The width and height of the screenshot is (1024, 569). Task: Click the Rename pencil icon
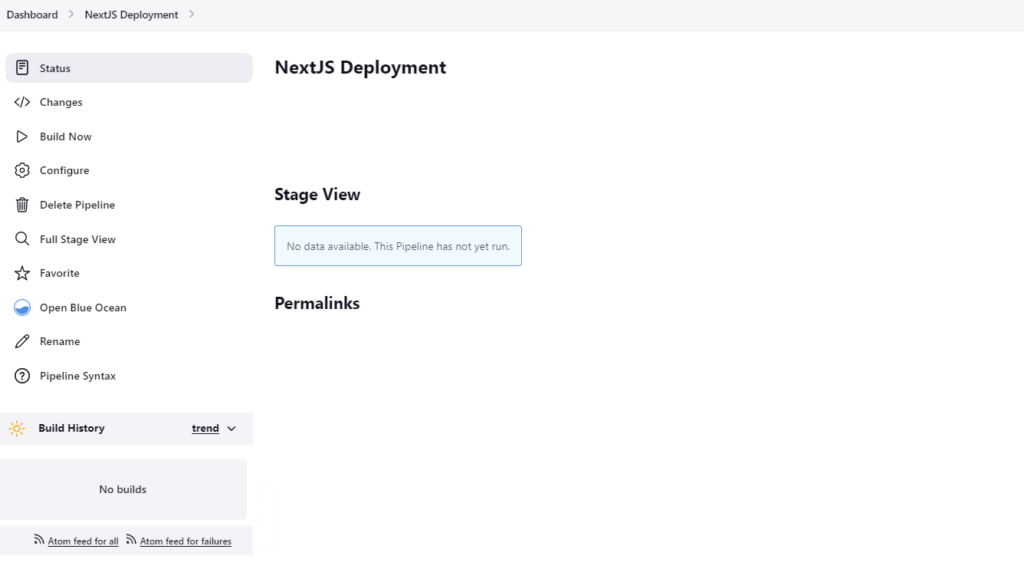(22, 342)
